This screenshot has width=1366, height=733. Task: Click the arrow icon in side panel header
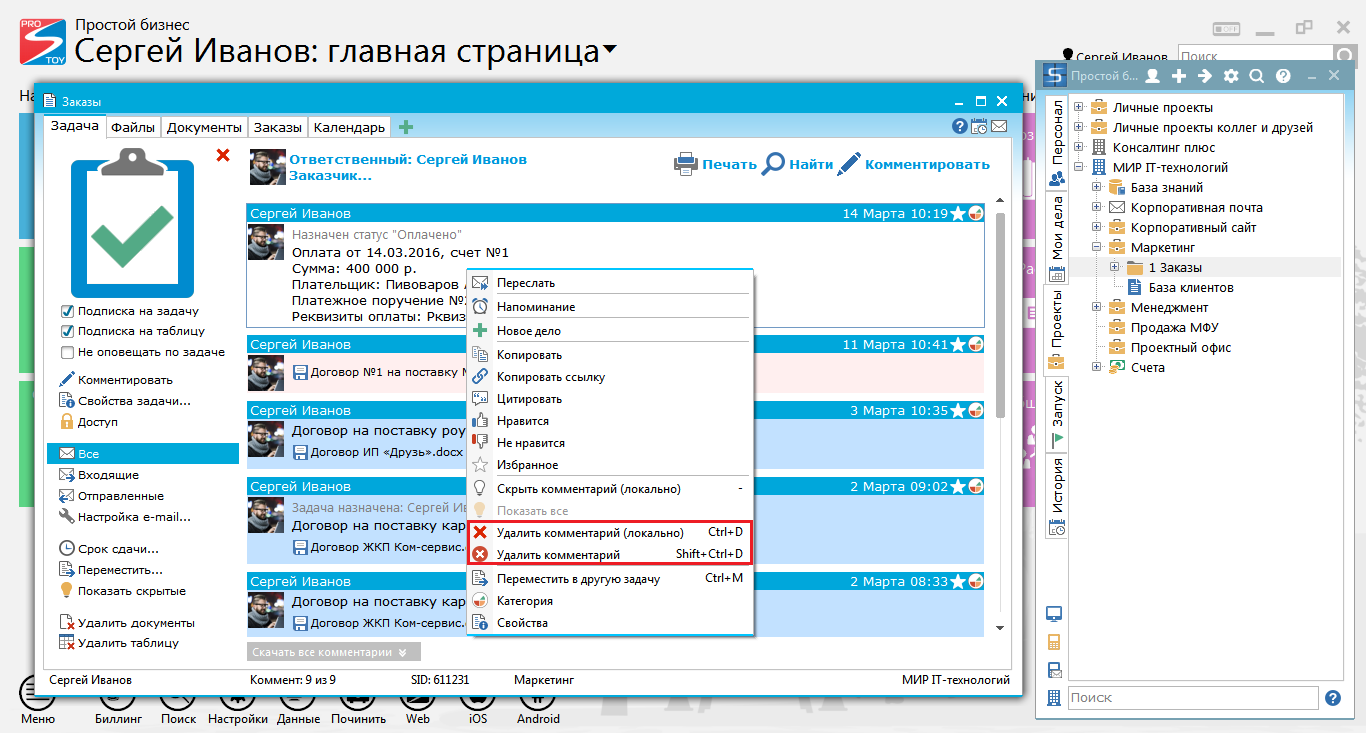coord(1205,76)
